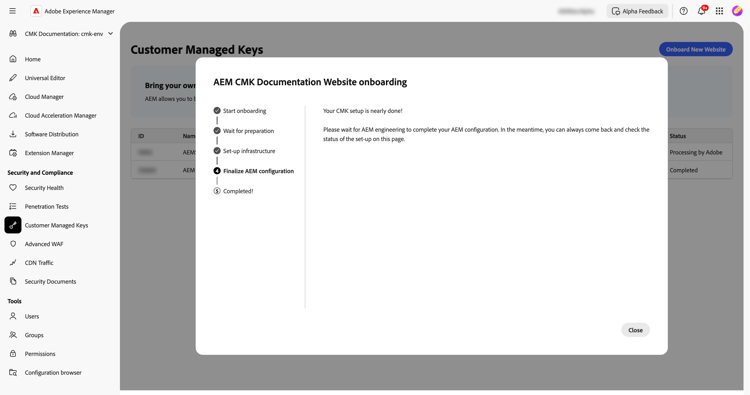This screenshot has width=750, height=395.
Task: Open Penetration Tests page
Action: (46, 207)
